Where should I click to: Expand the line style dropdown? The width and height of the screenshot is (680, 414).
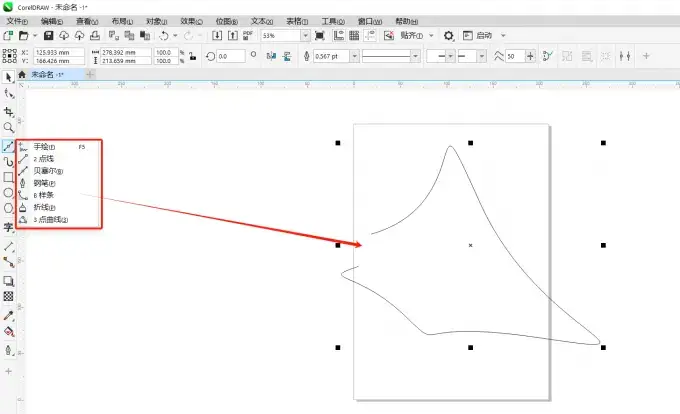(416, 57)
